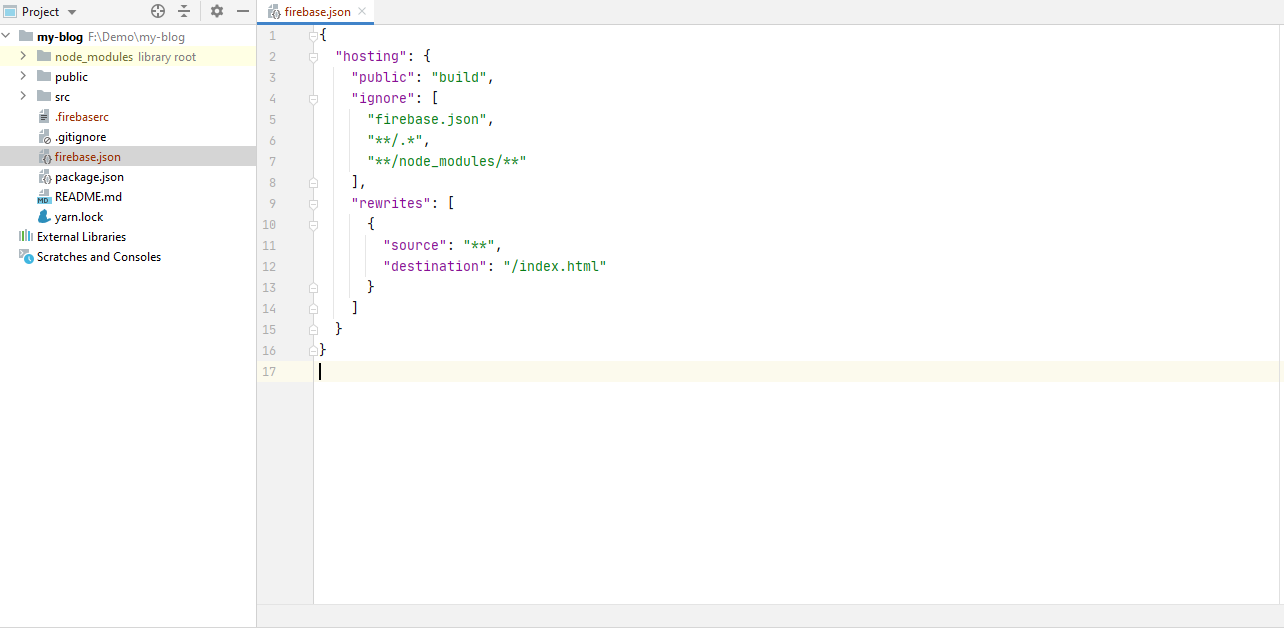
Task: Open the Project view dropdown
Action: (x=70, y=12)
